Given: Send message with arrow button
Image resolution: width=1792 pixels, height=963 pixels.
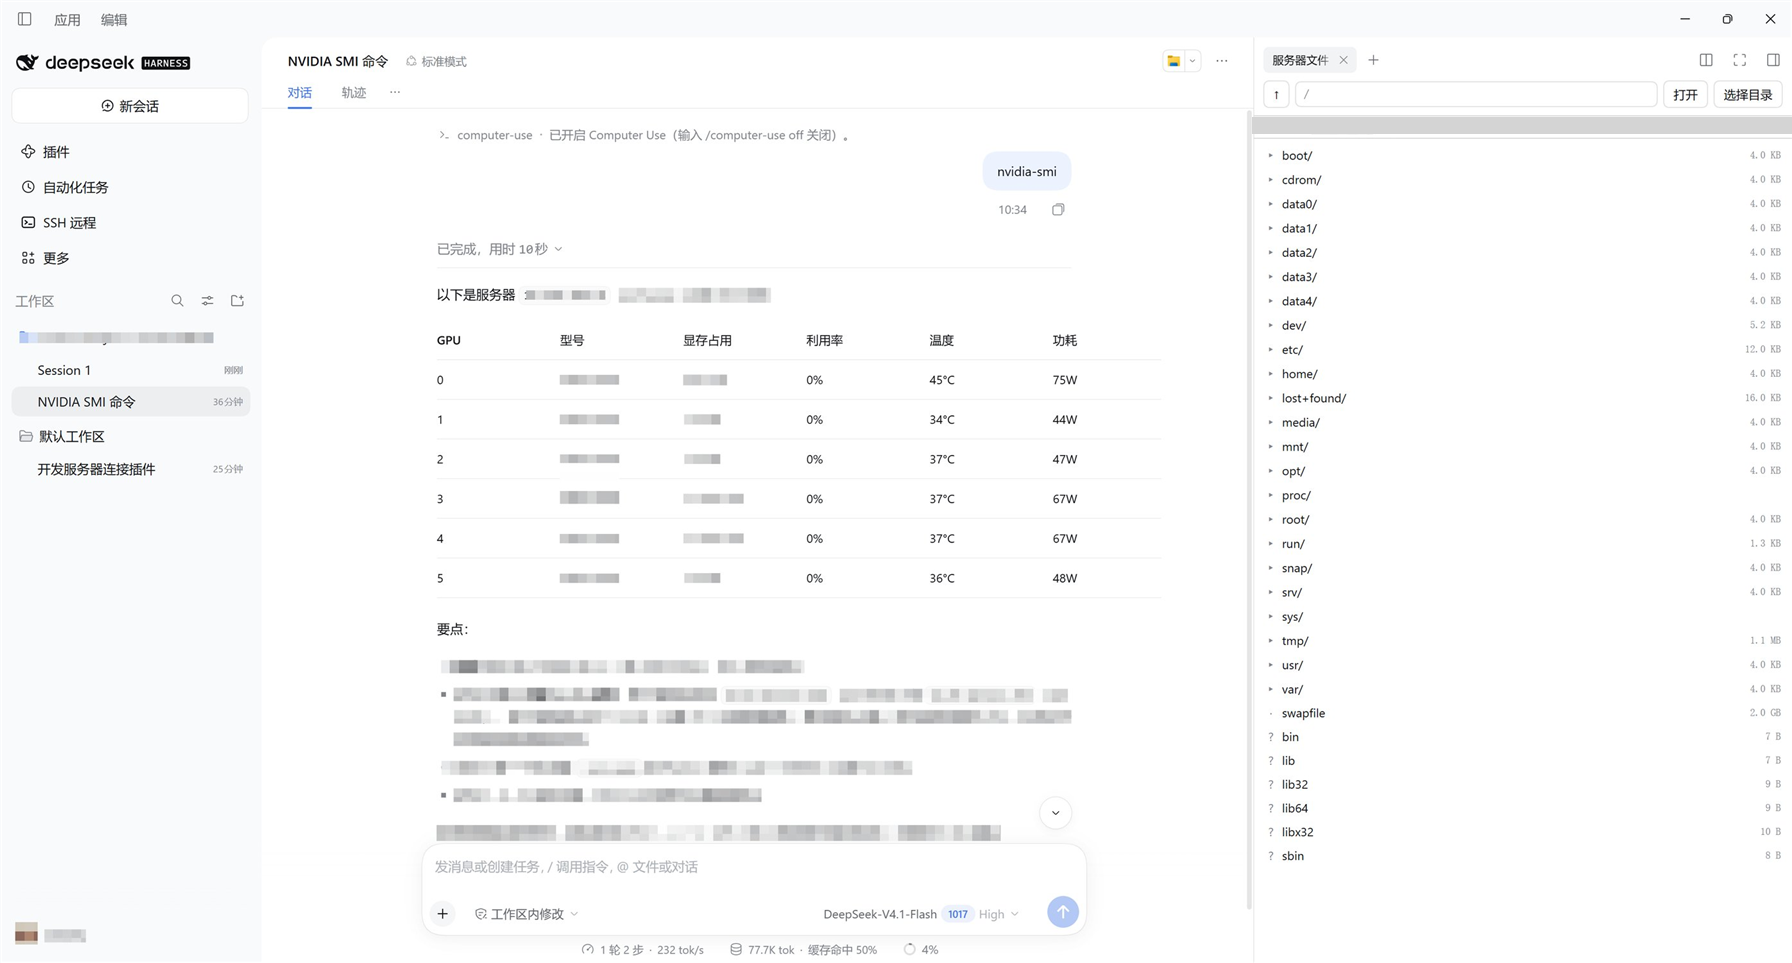Looking at the screenshot, I should [1063, 912].
